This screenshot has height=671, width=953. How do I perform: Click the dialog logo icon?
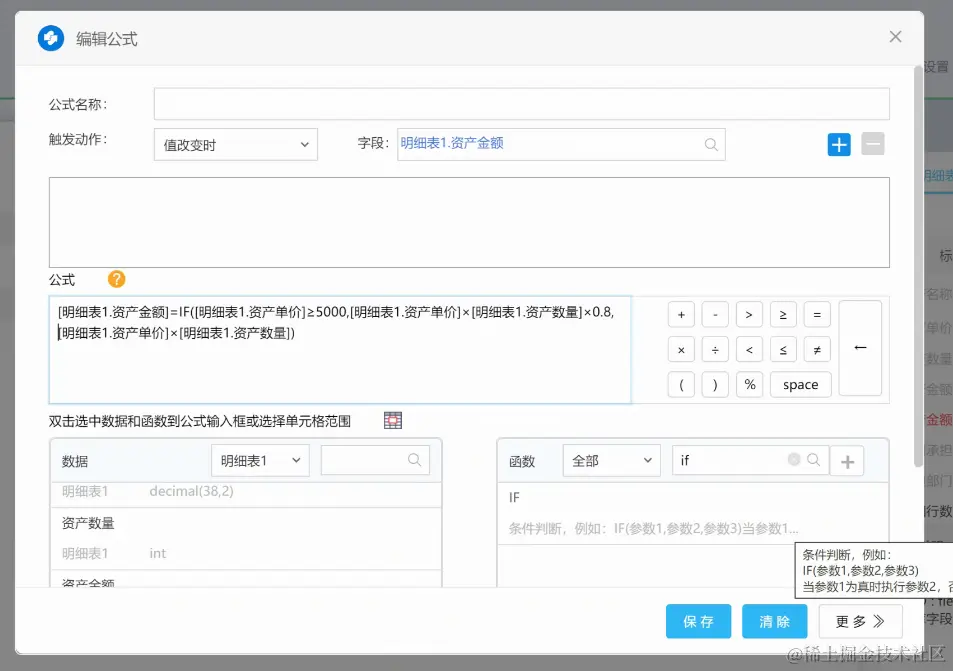(51, 38)
